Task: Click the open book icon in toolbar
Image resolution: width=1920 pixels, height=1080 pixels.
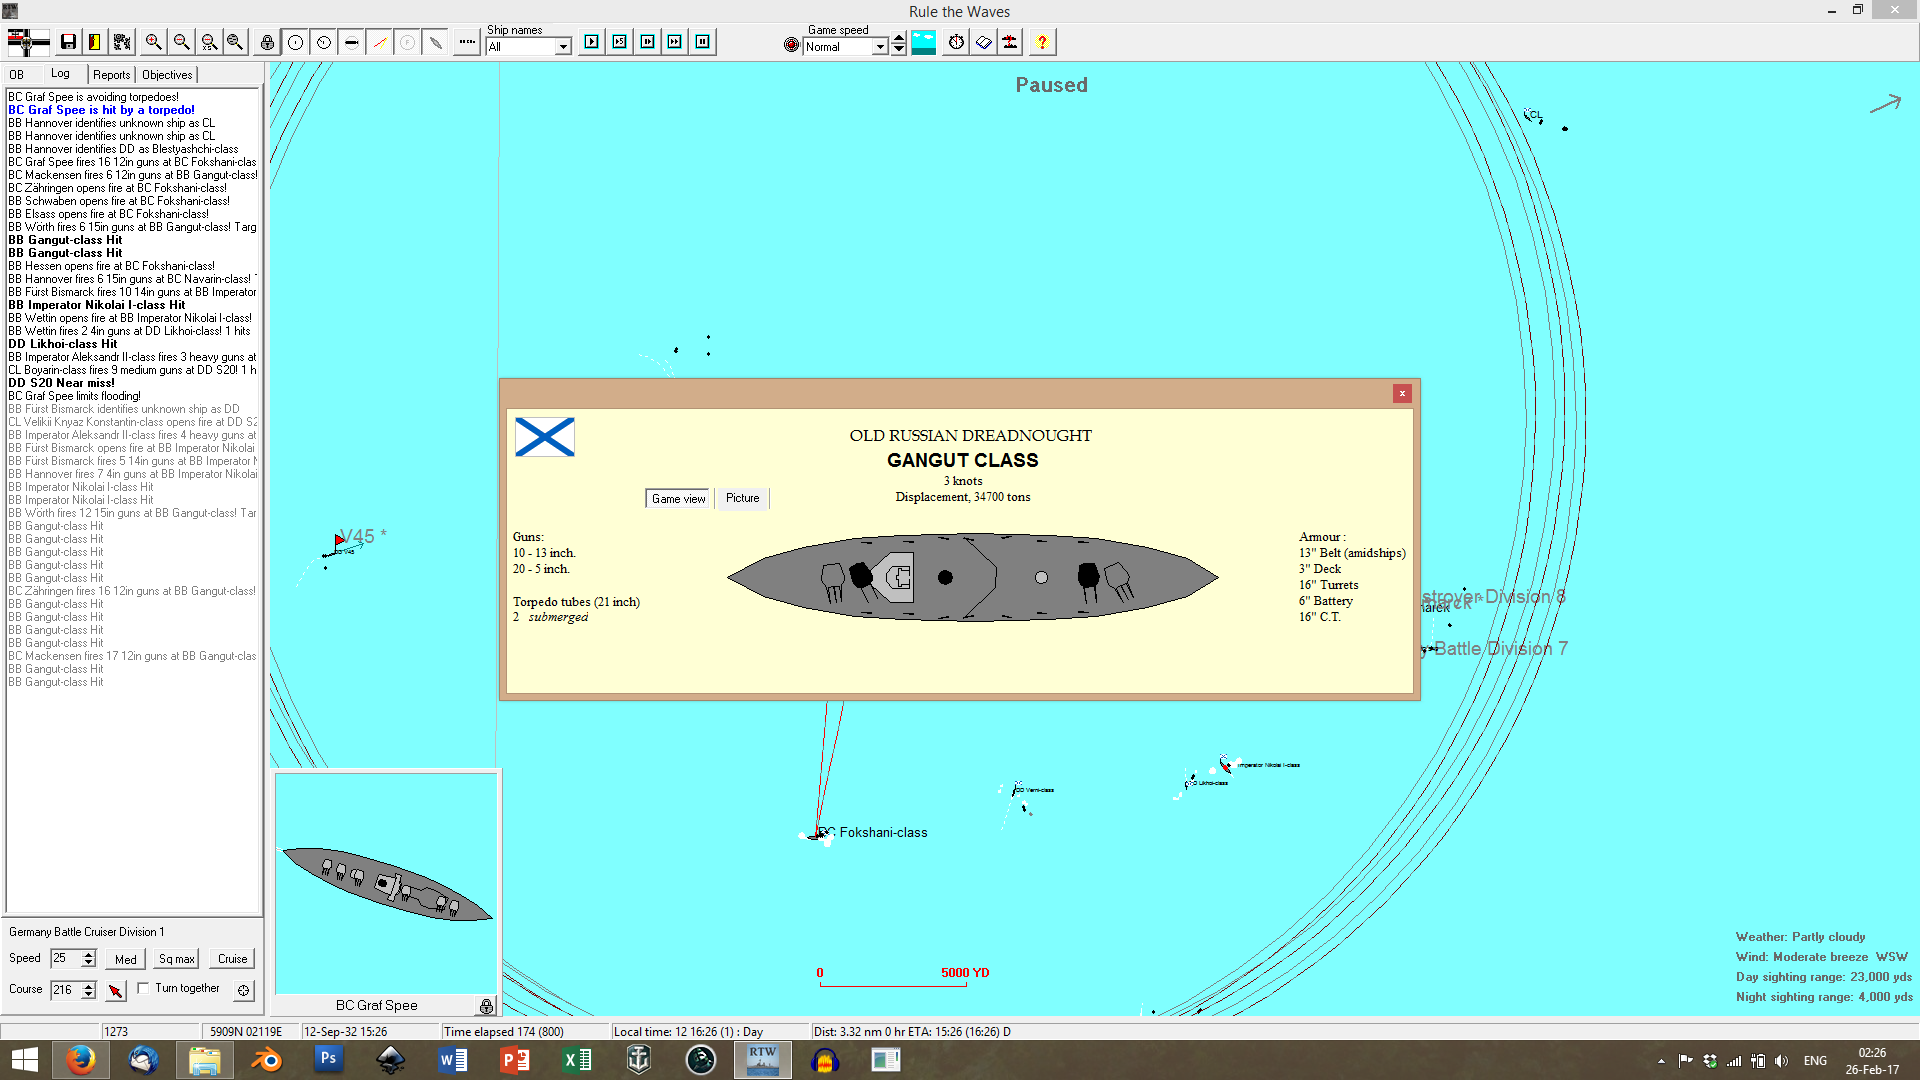Action: click(984, 42)
